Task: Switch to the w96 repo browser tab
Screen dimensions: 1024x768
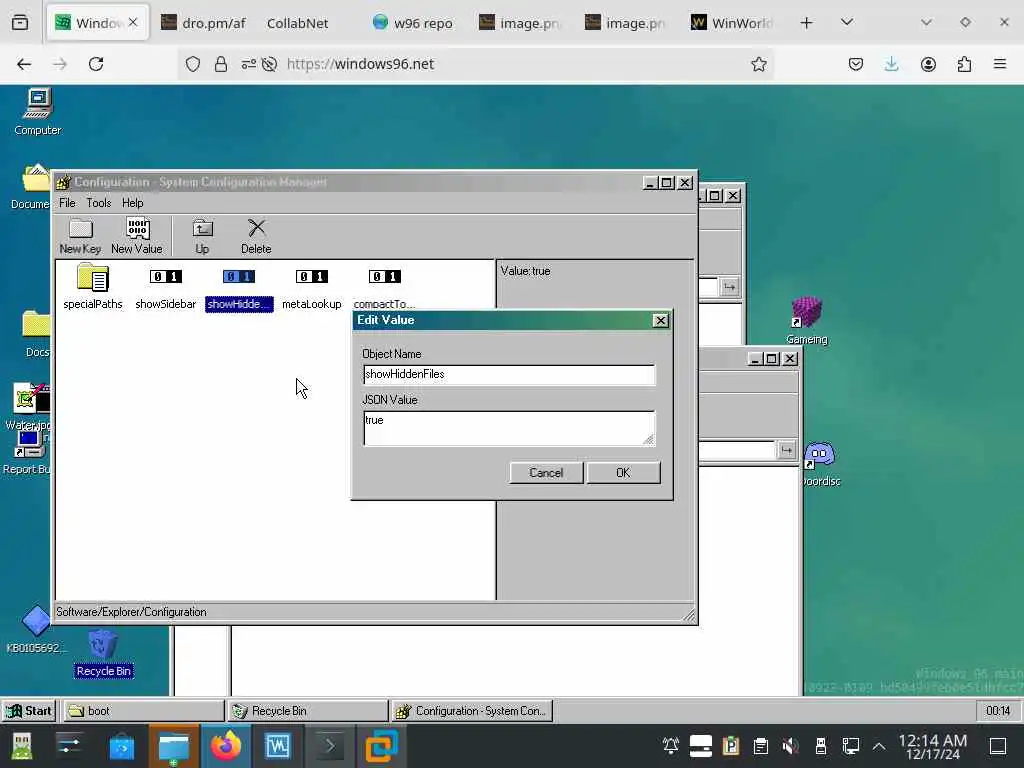Action: click(x=414, y=23)
